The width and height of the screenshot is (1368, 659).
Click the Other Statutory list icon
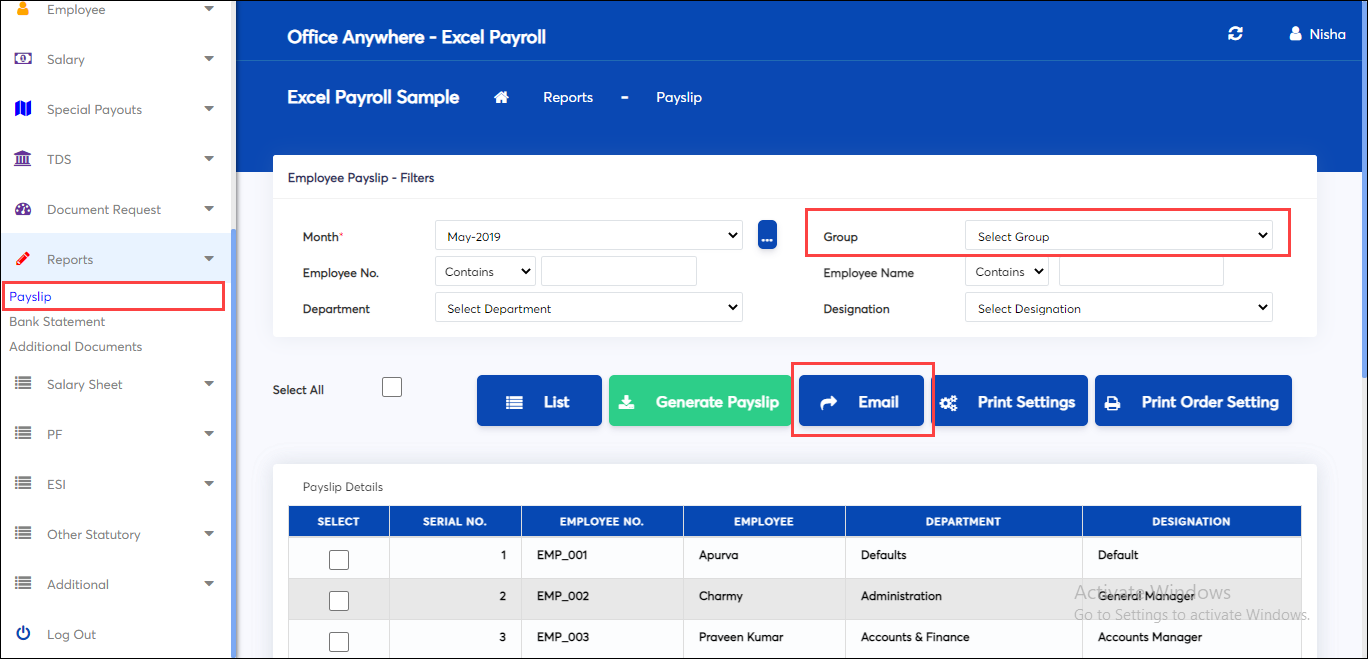click(24, 534)
